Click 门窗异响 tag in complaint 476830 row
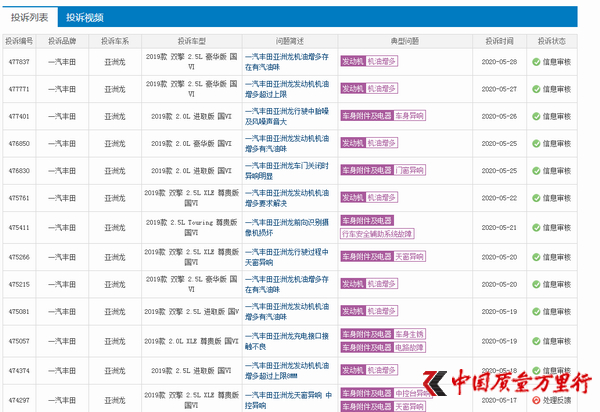This screenshot has height=412, width=600. point(409,170)
